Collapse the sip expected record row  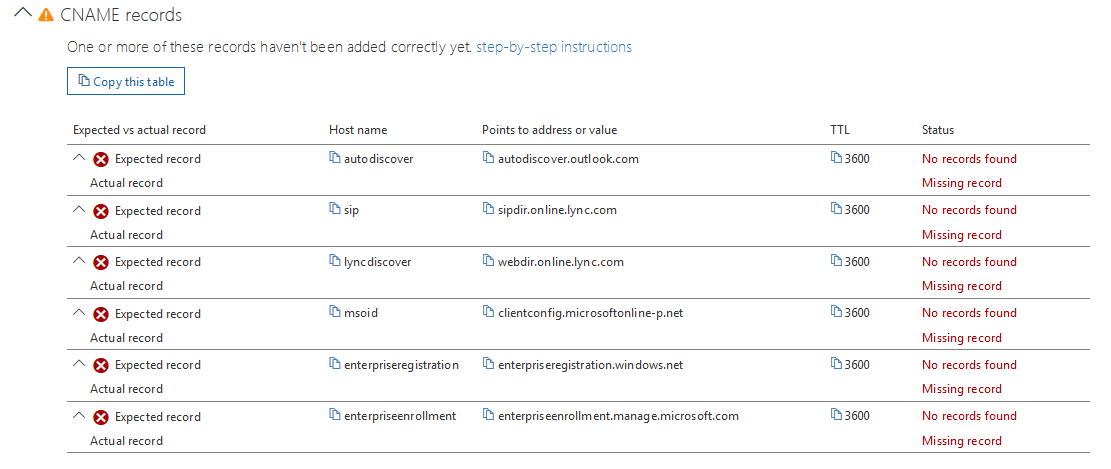coord(79,210)
